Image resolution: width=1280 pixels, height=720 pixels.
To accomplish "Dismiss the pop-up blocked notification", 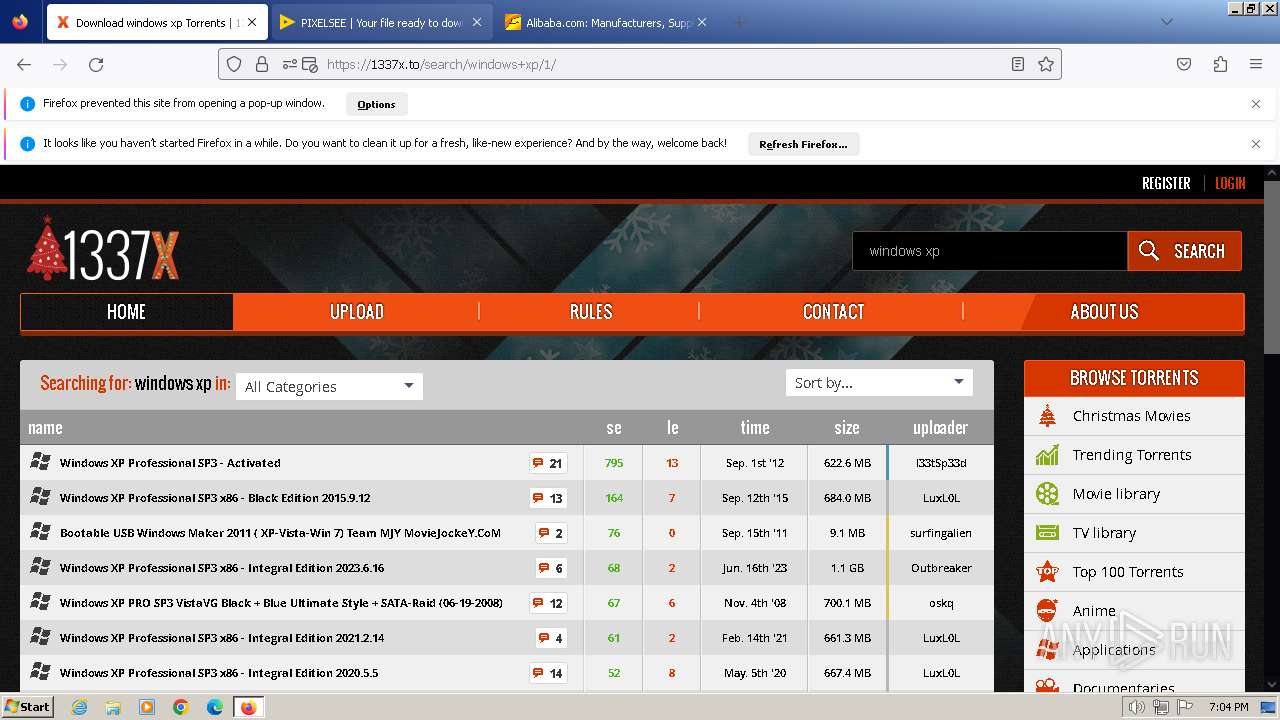I will (x=1256, y=104).
